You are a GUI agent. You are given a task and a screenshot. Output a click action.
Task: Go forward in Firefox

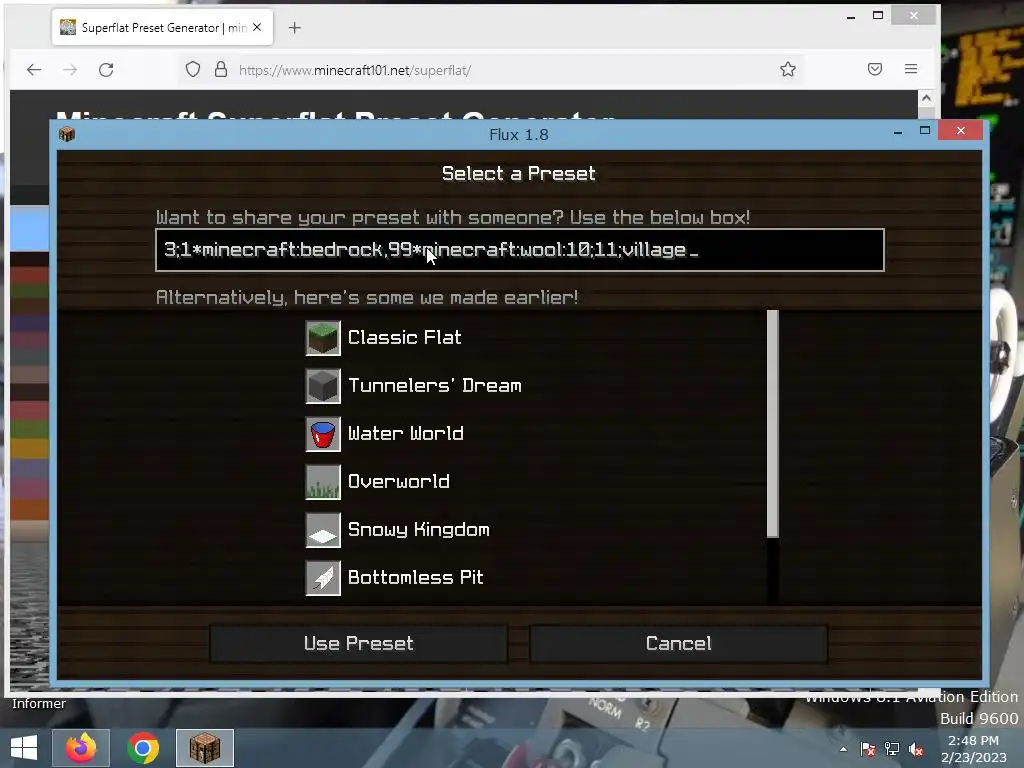tap(70, 69)
